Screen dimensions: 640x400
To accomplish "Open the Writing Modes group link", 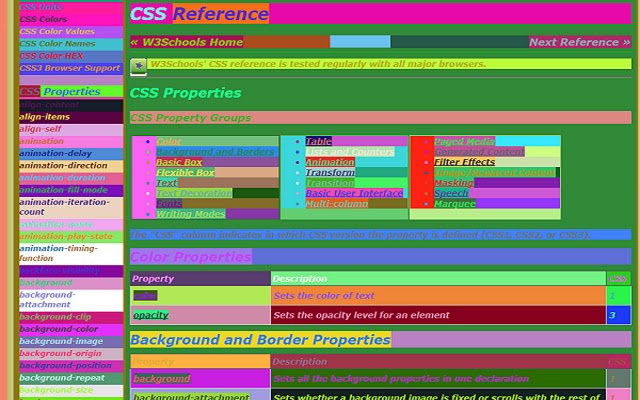I will [191, 213].
